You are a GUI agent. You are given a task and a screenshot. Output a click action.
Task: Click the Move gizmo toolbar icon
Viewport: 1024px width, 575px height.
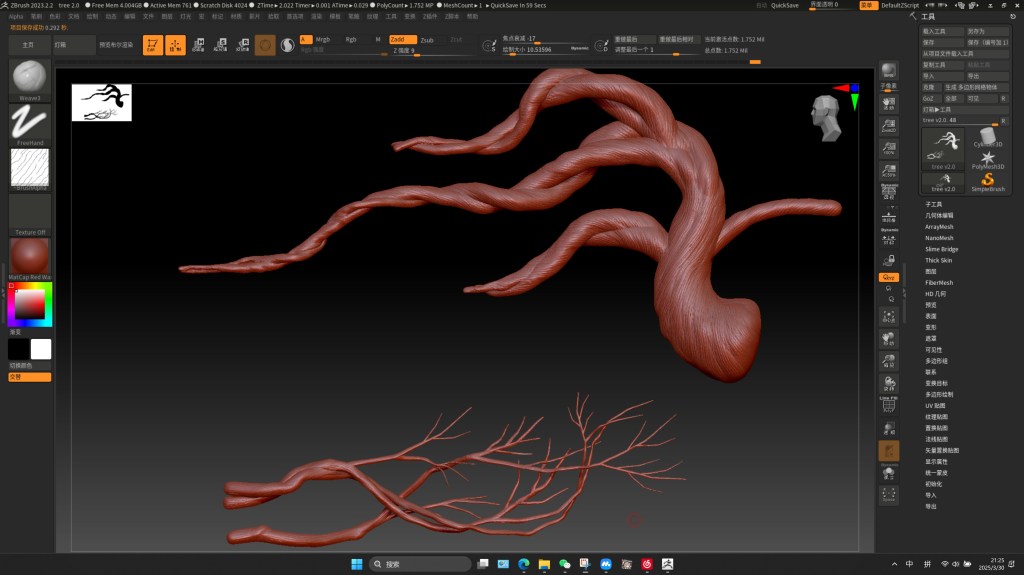pyautogui.click(x=198, y=45)
